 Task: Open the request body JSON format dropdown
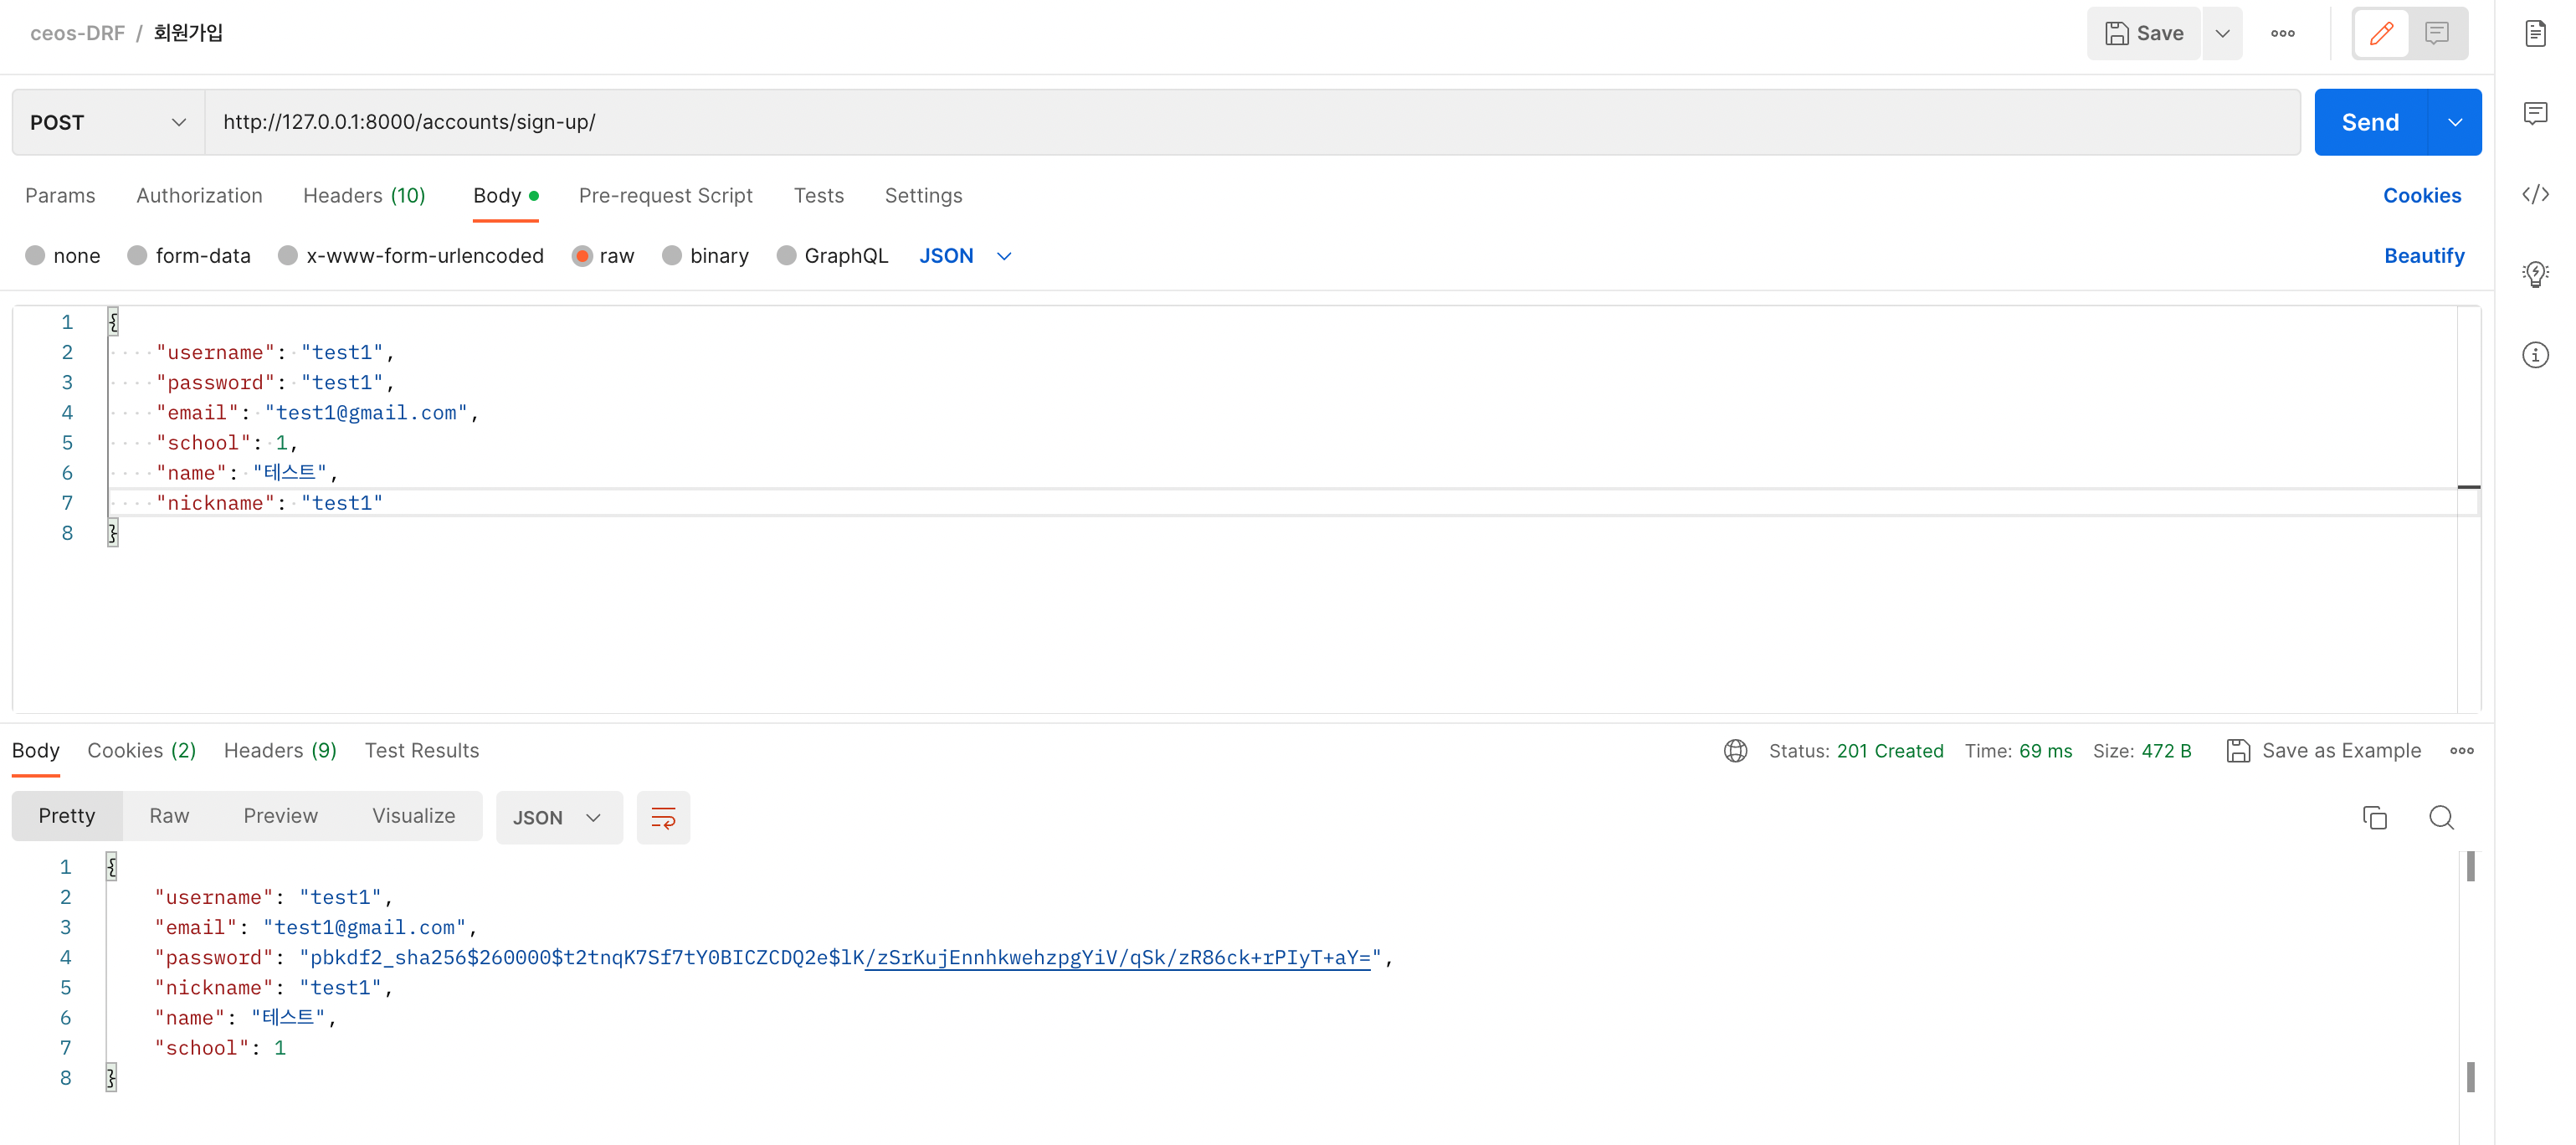(965, 256)
